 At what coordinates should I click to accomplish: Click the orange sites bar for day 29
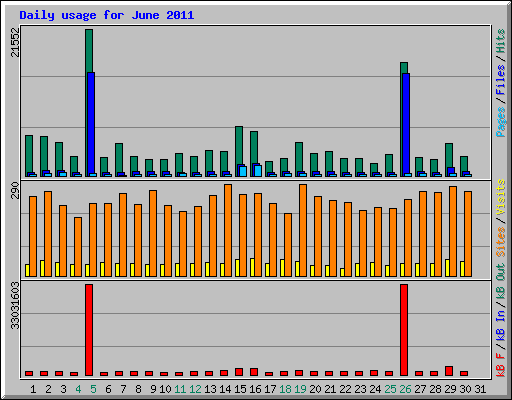tap(453, 231)
